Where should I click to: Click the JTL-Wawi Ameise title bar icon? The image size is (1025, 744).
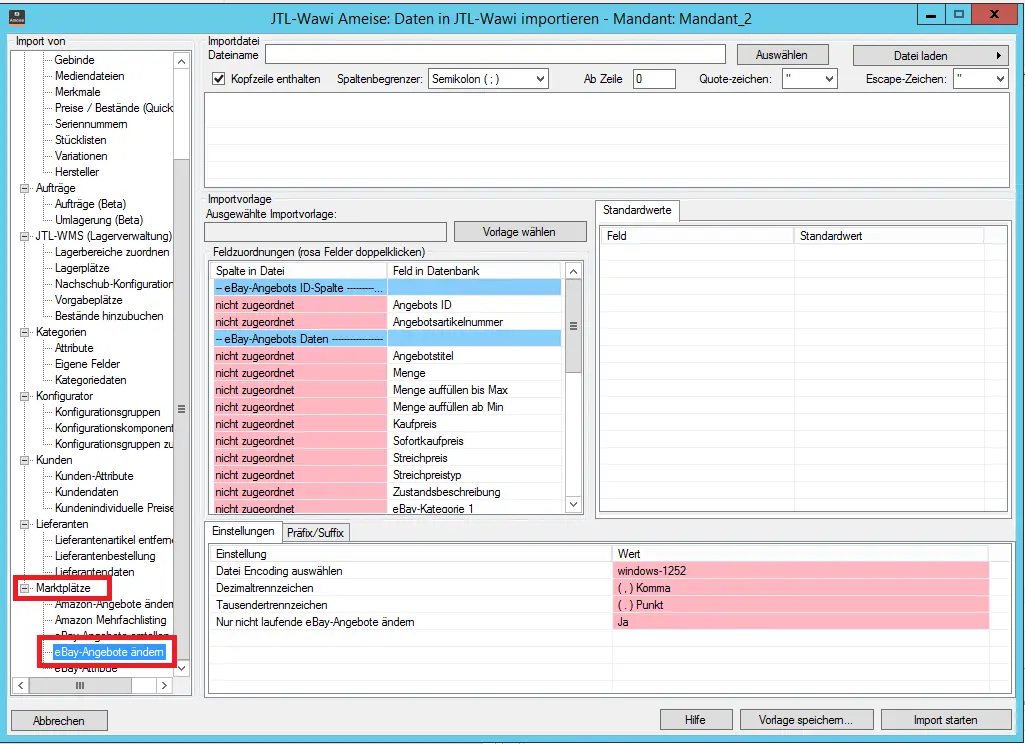pyautogui.click(x=18, y=17)
